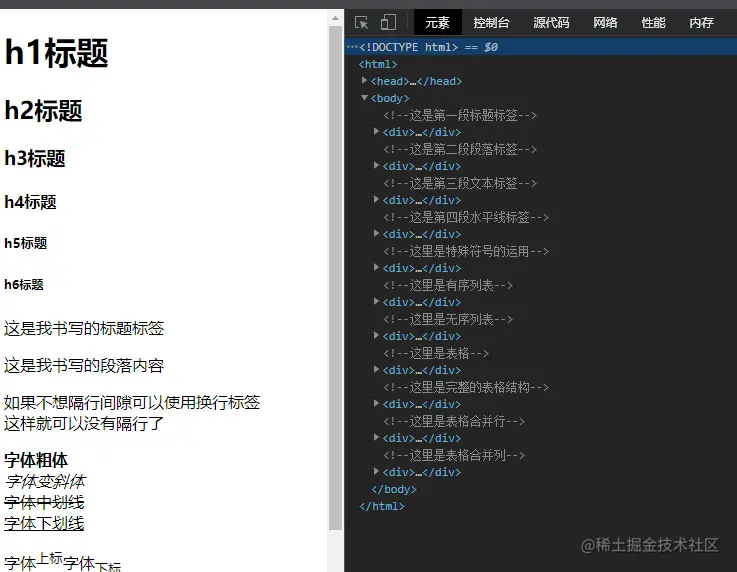Select the comment 这里是表格
Image resolution: width=737 pixels, height=572 pixels.
436,353
